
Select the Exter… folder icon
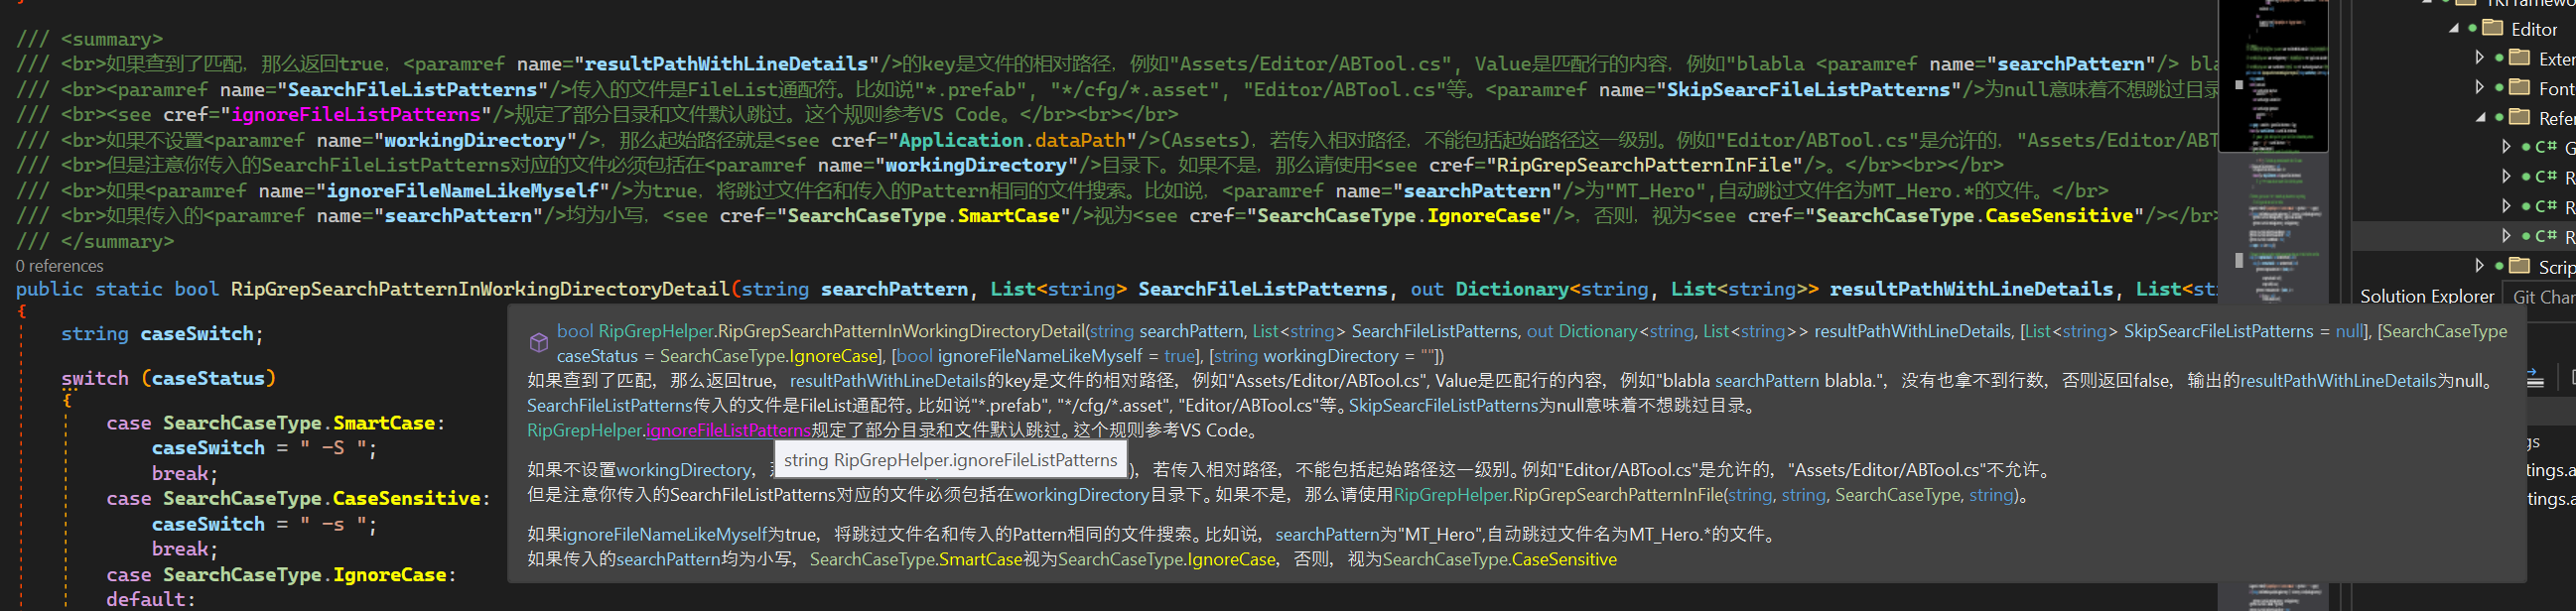tap(2519, 57)
